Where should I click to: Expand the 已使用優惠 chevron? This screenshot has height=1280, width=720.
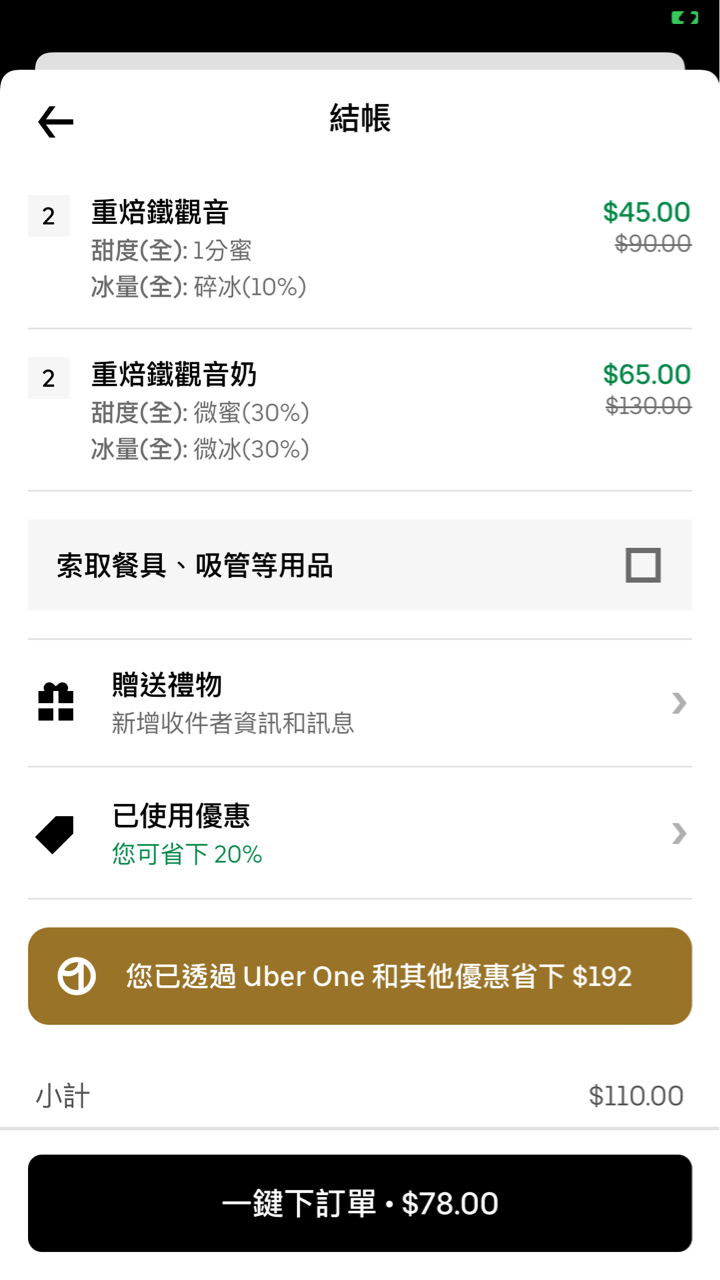(679, 833)
